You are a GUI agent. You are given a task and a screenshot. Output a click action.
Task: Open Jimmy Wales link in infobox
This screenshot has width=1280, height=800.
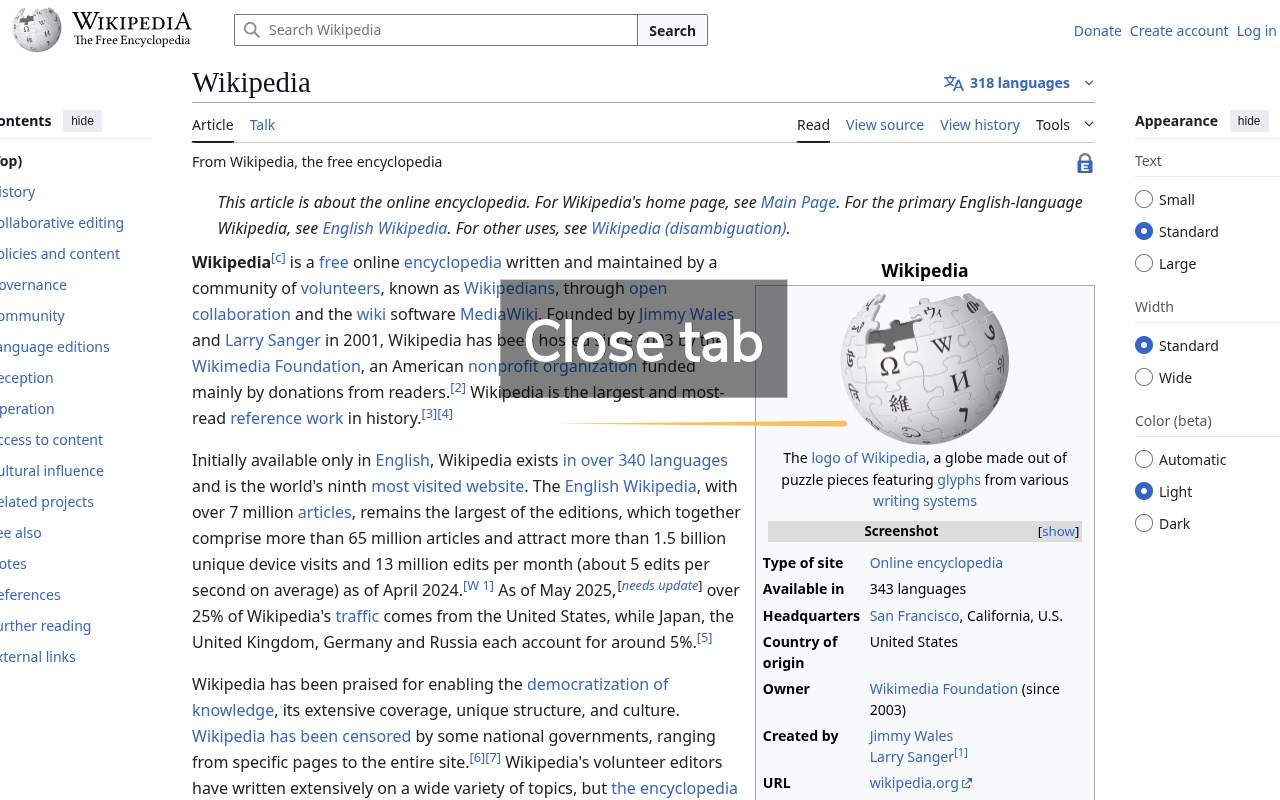(911, 736)
